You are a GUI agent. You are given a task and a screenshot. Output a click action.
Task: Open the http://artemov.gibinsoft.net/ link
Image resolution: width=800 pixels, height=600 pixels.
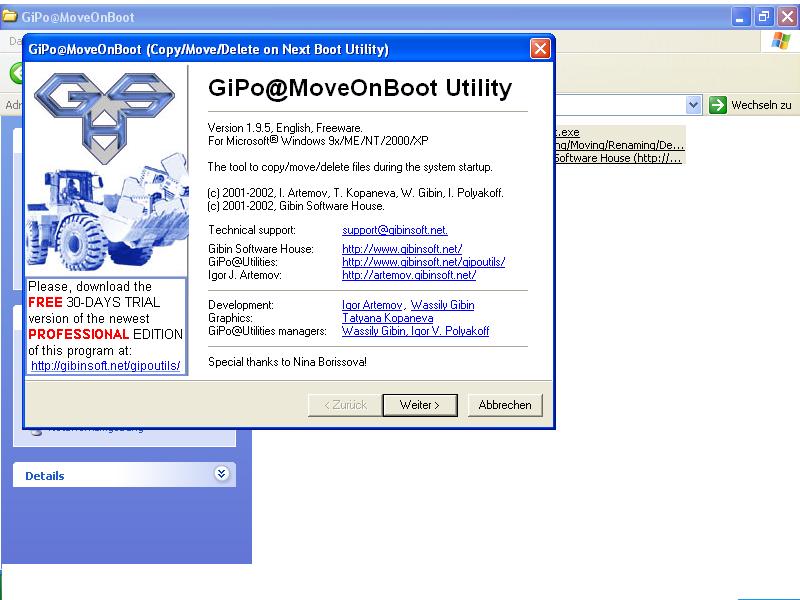coord(409,275)
